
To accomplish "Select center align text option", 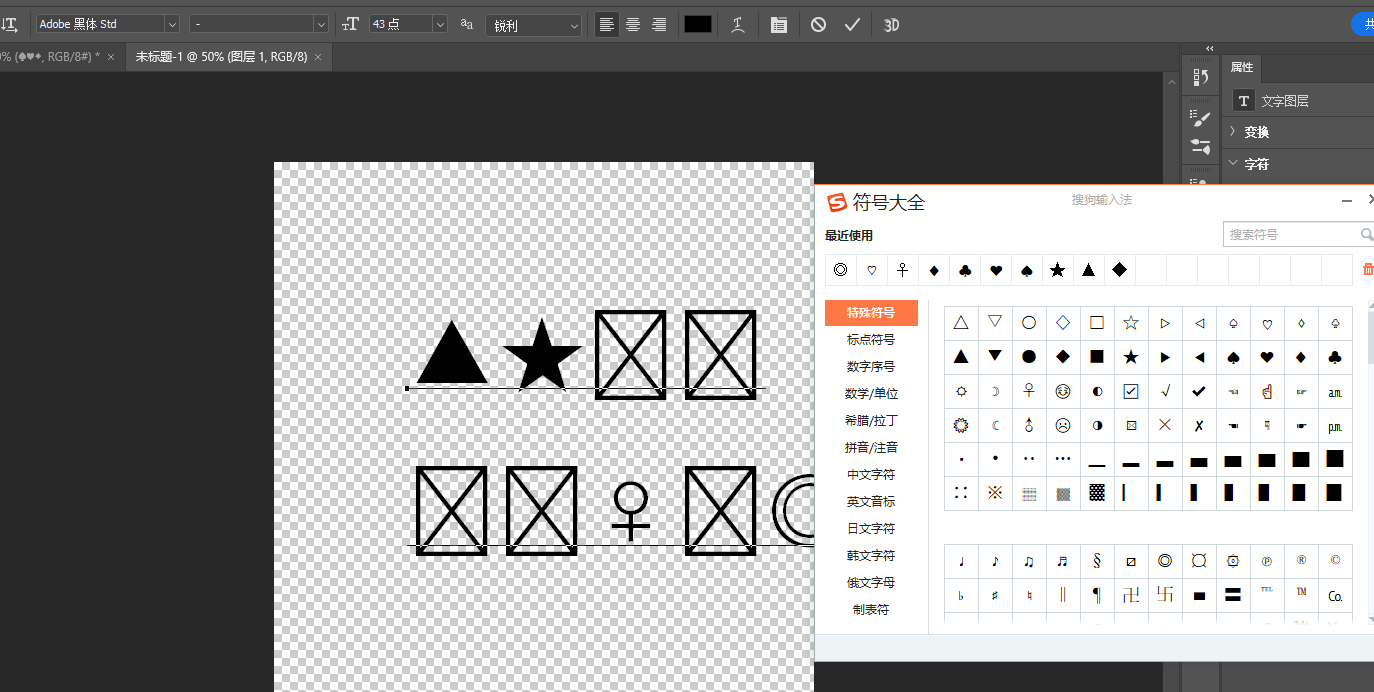I will [633, 25].
